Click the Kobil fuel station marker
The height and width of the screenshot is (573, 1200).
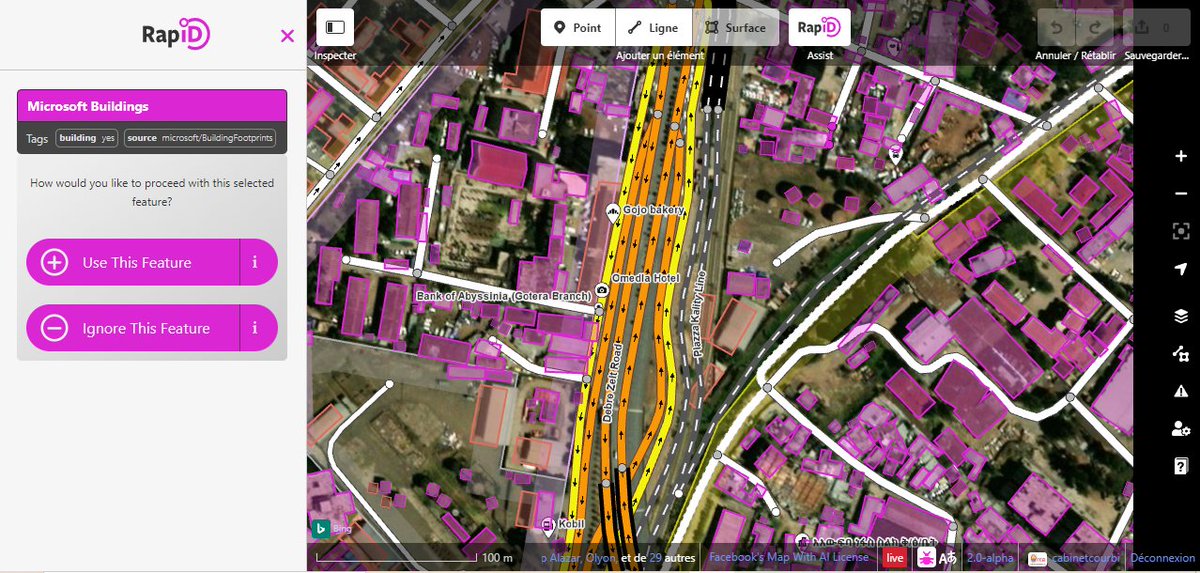pos(548,525)
